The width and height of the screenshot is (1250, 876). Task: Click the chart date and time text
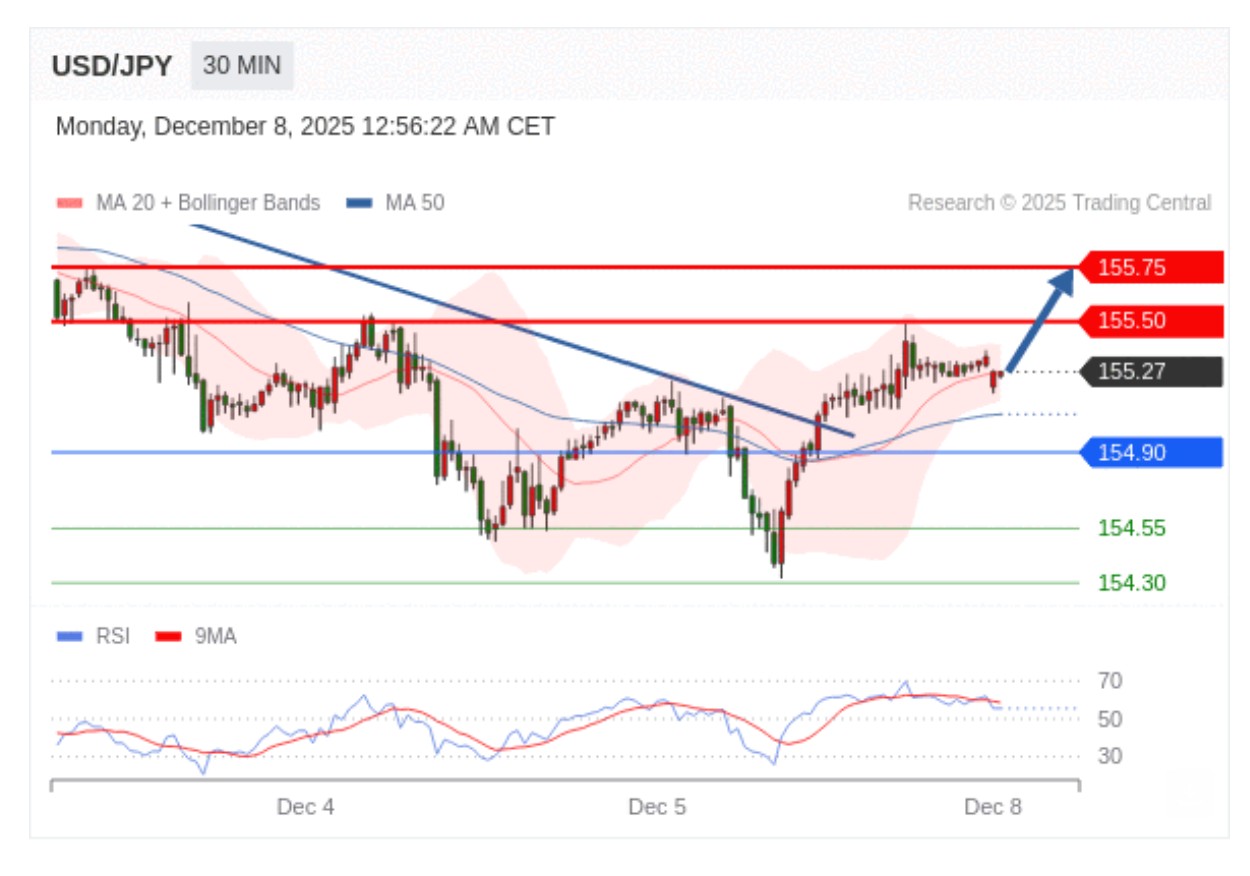(305, 127)
